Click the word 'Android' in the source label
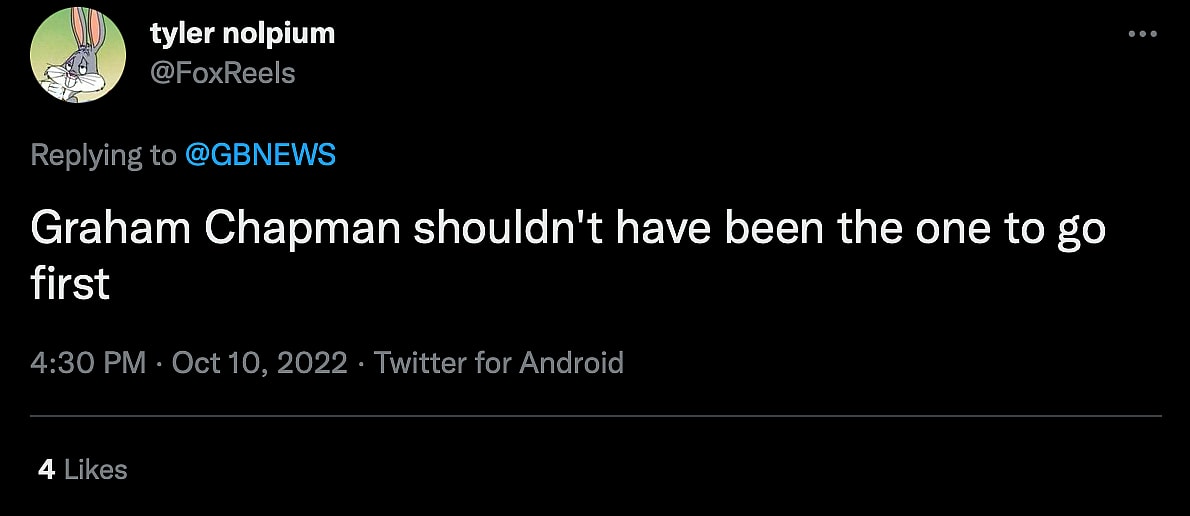Viewport: 1190px width, 516px height. [570, 362]
